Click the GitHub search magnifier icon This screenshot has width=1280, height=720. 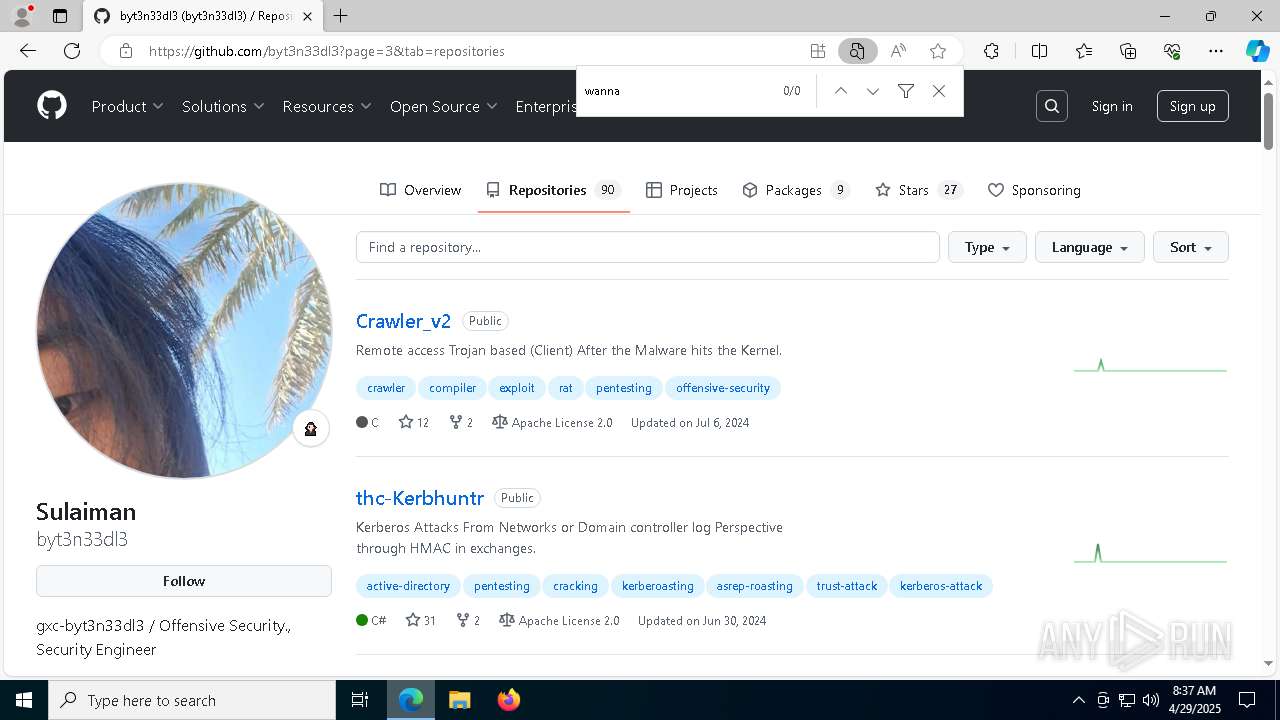coord(1052,106)
